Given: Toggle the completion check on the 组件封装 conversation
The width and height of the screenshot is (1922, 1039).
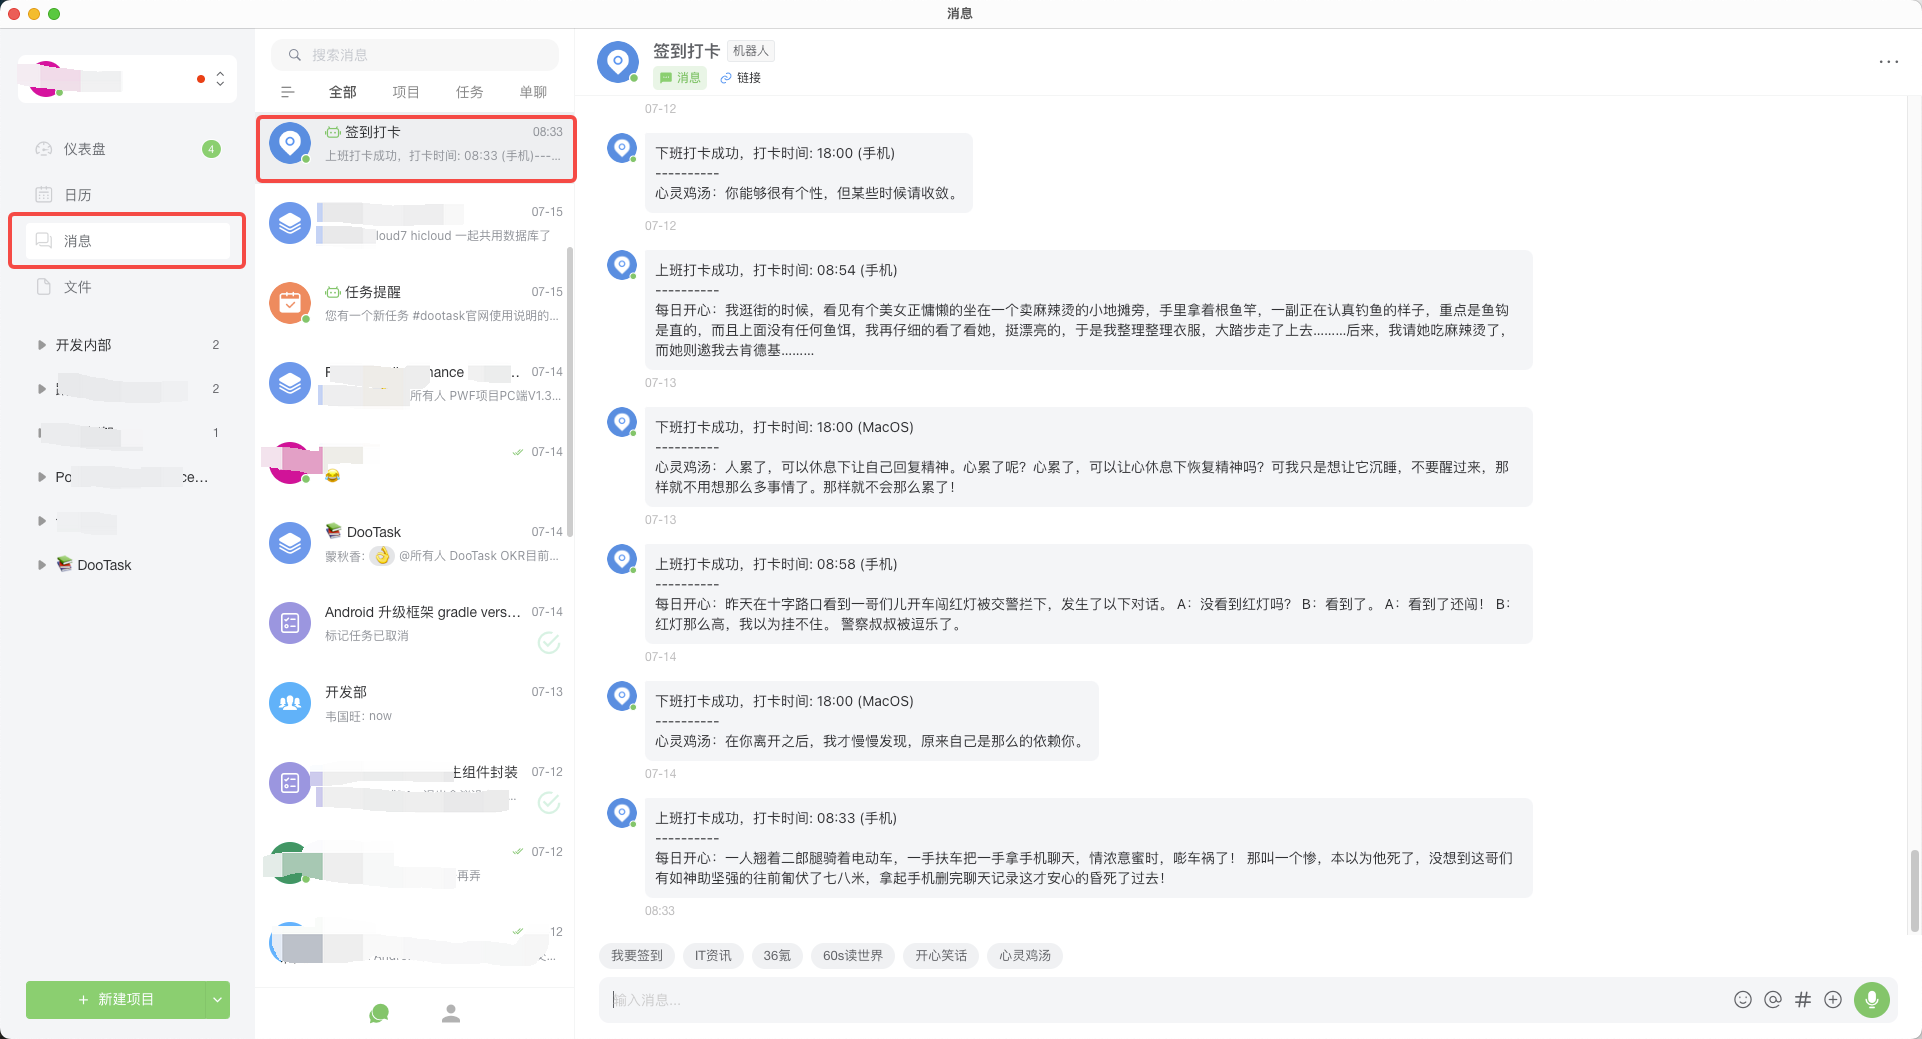Looking at the screenshot, I should click(549, 802).
